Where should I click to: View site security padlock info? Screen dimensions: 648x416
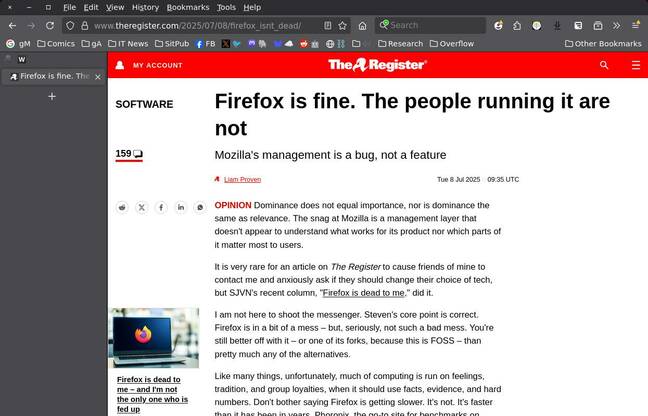pos(85,26)
